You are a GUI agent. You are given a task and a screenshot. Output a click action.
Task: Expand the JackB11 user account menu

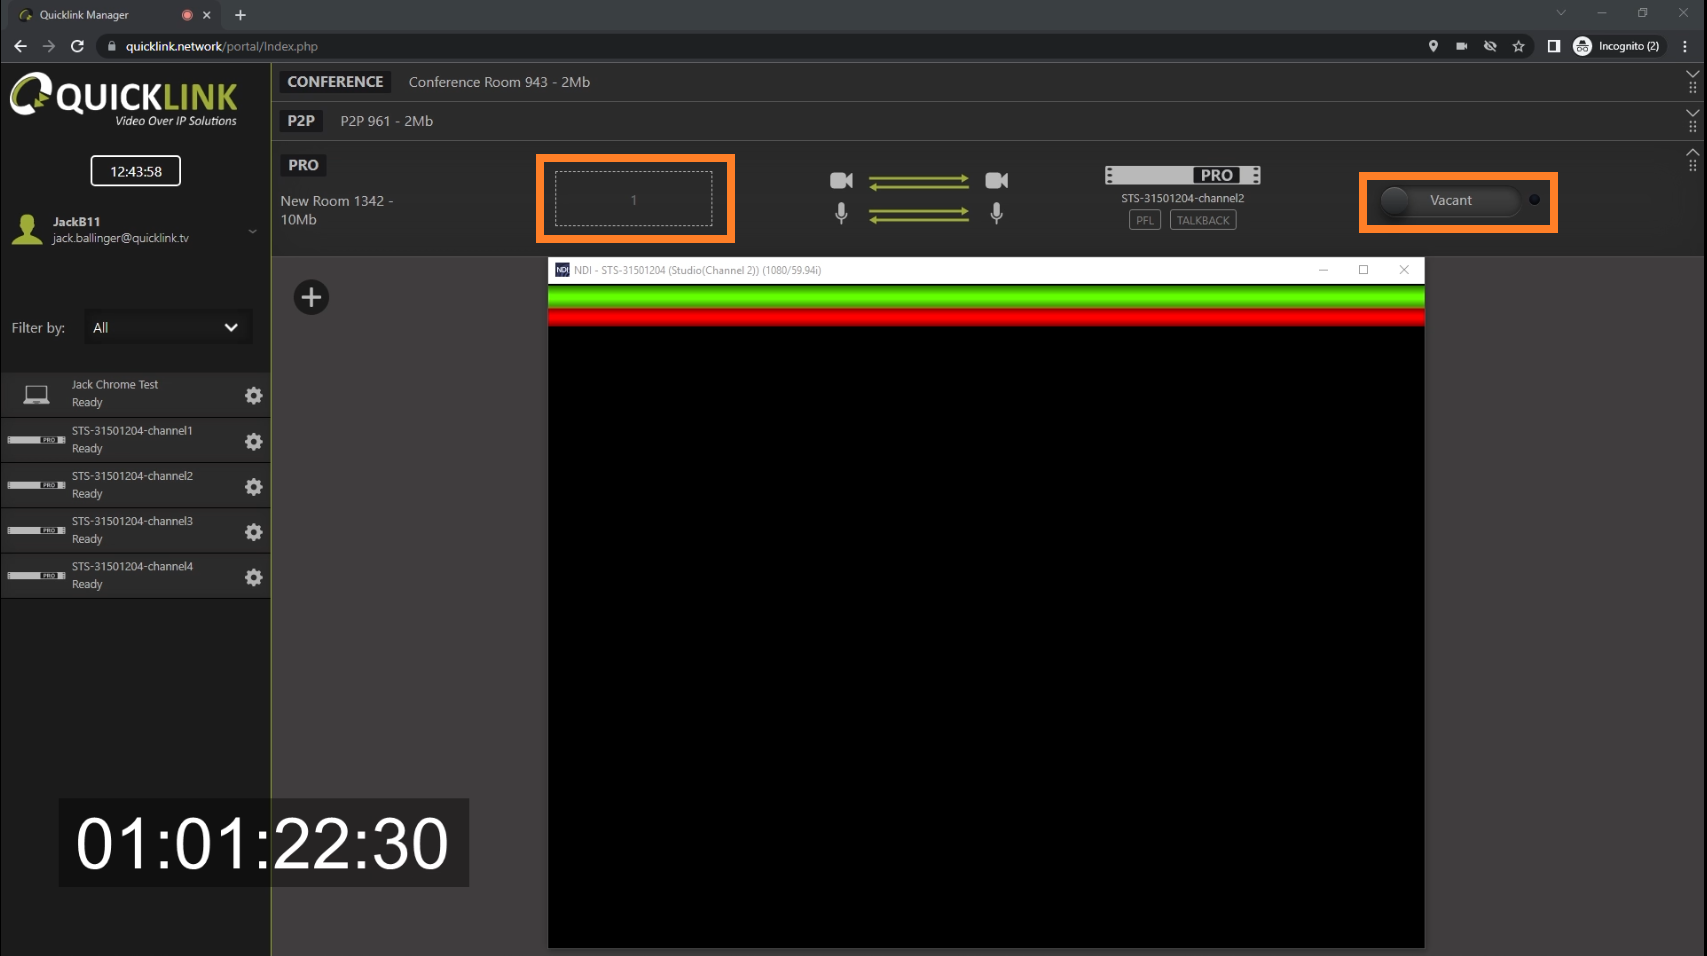252,231
